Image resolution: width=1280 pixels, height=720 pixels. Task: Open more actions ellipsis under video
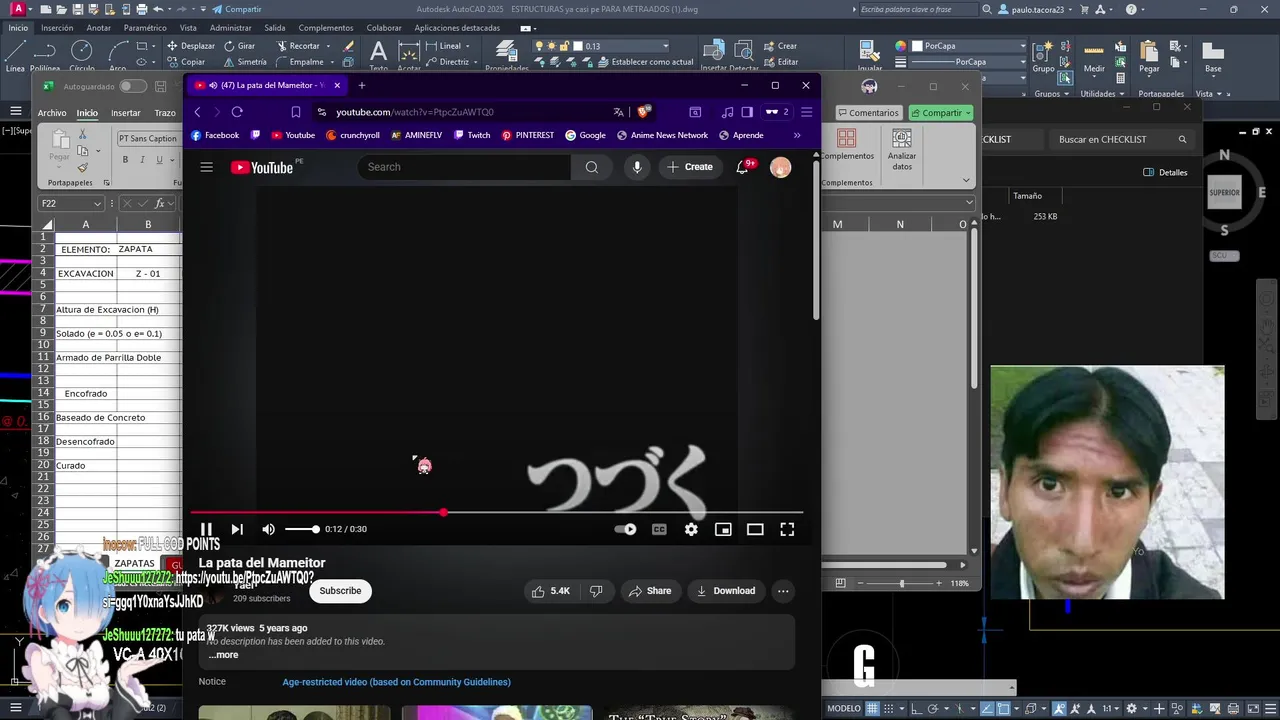coord(783,591)
